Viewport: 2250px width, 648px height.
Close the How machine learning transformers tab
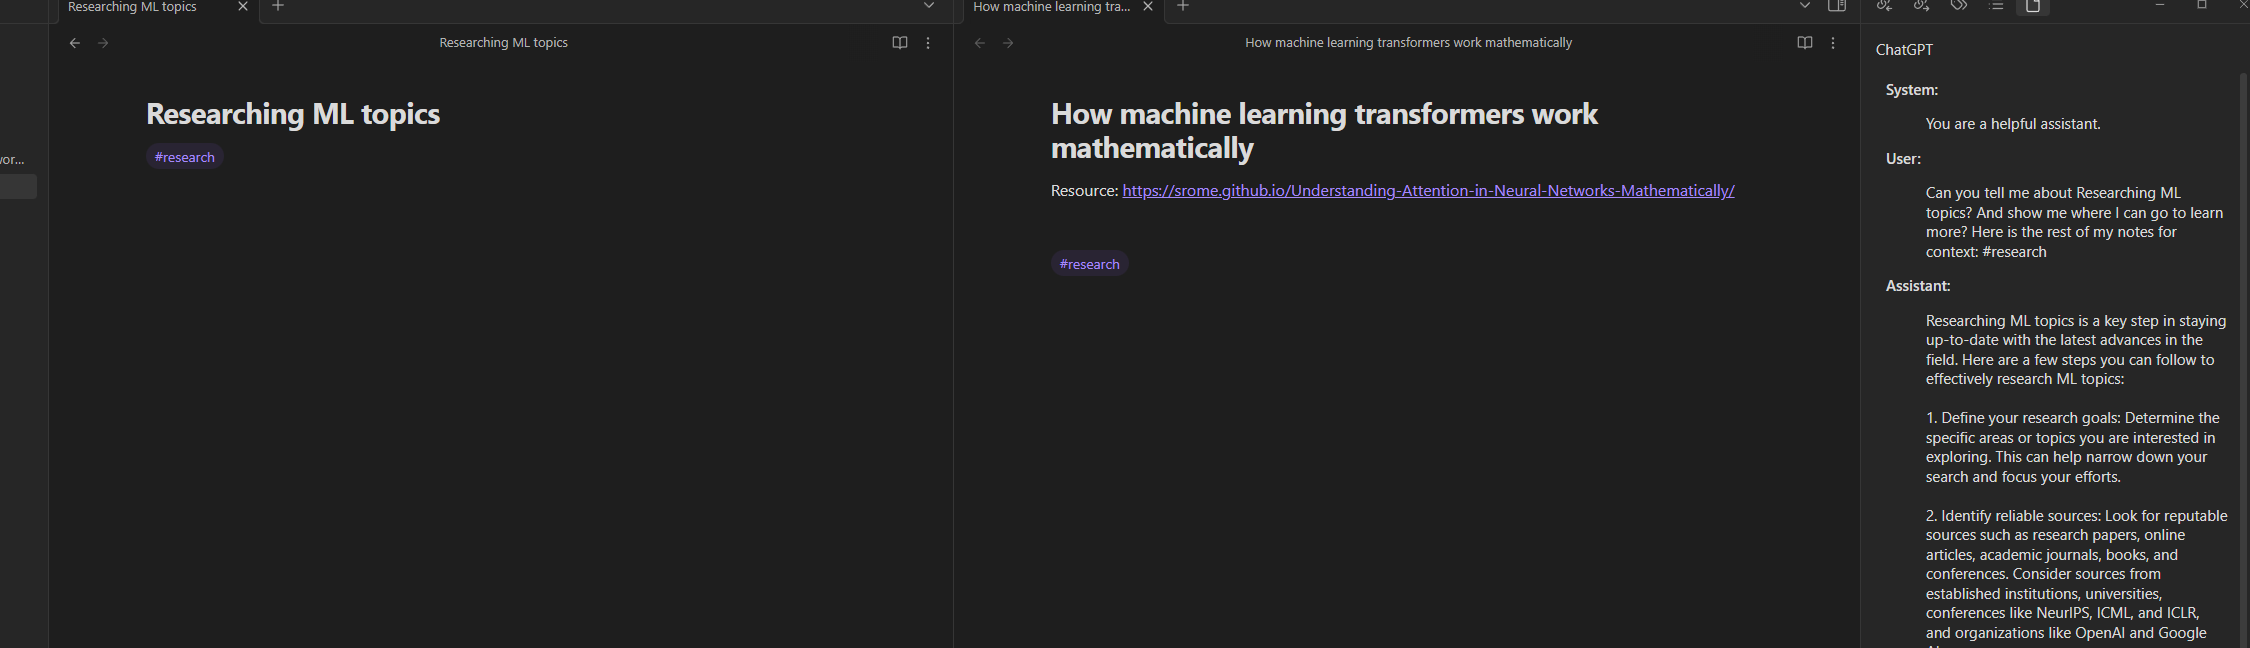click(1148, 6)
